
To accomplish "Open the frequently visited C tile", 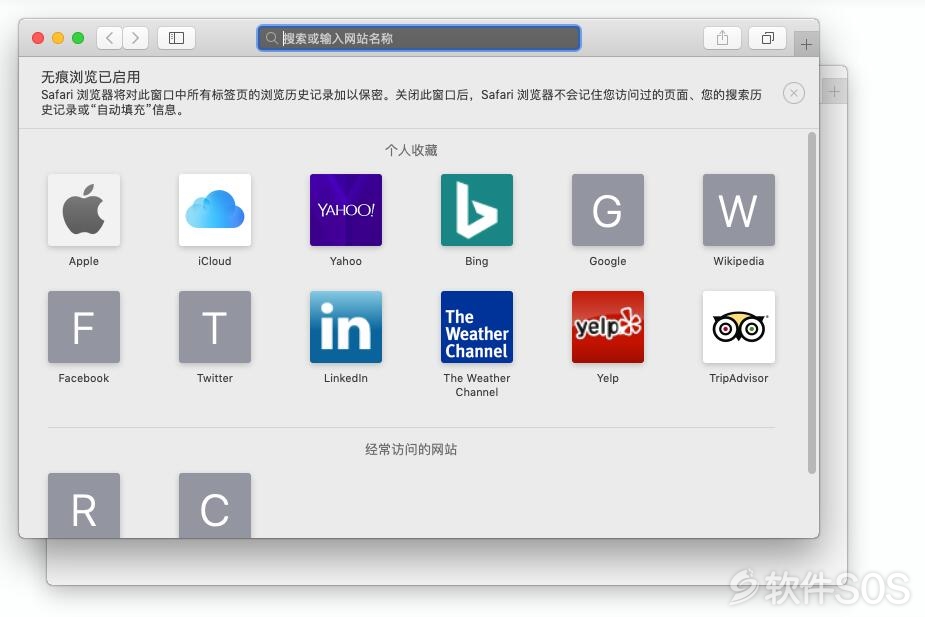I will (x=215, y=506).
